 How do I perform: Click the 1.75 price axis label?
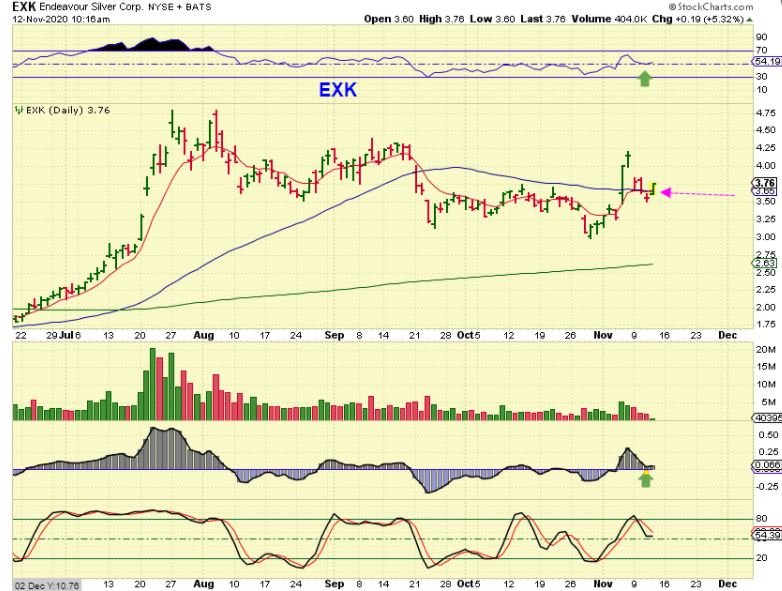click(x=766, y=325)
